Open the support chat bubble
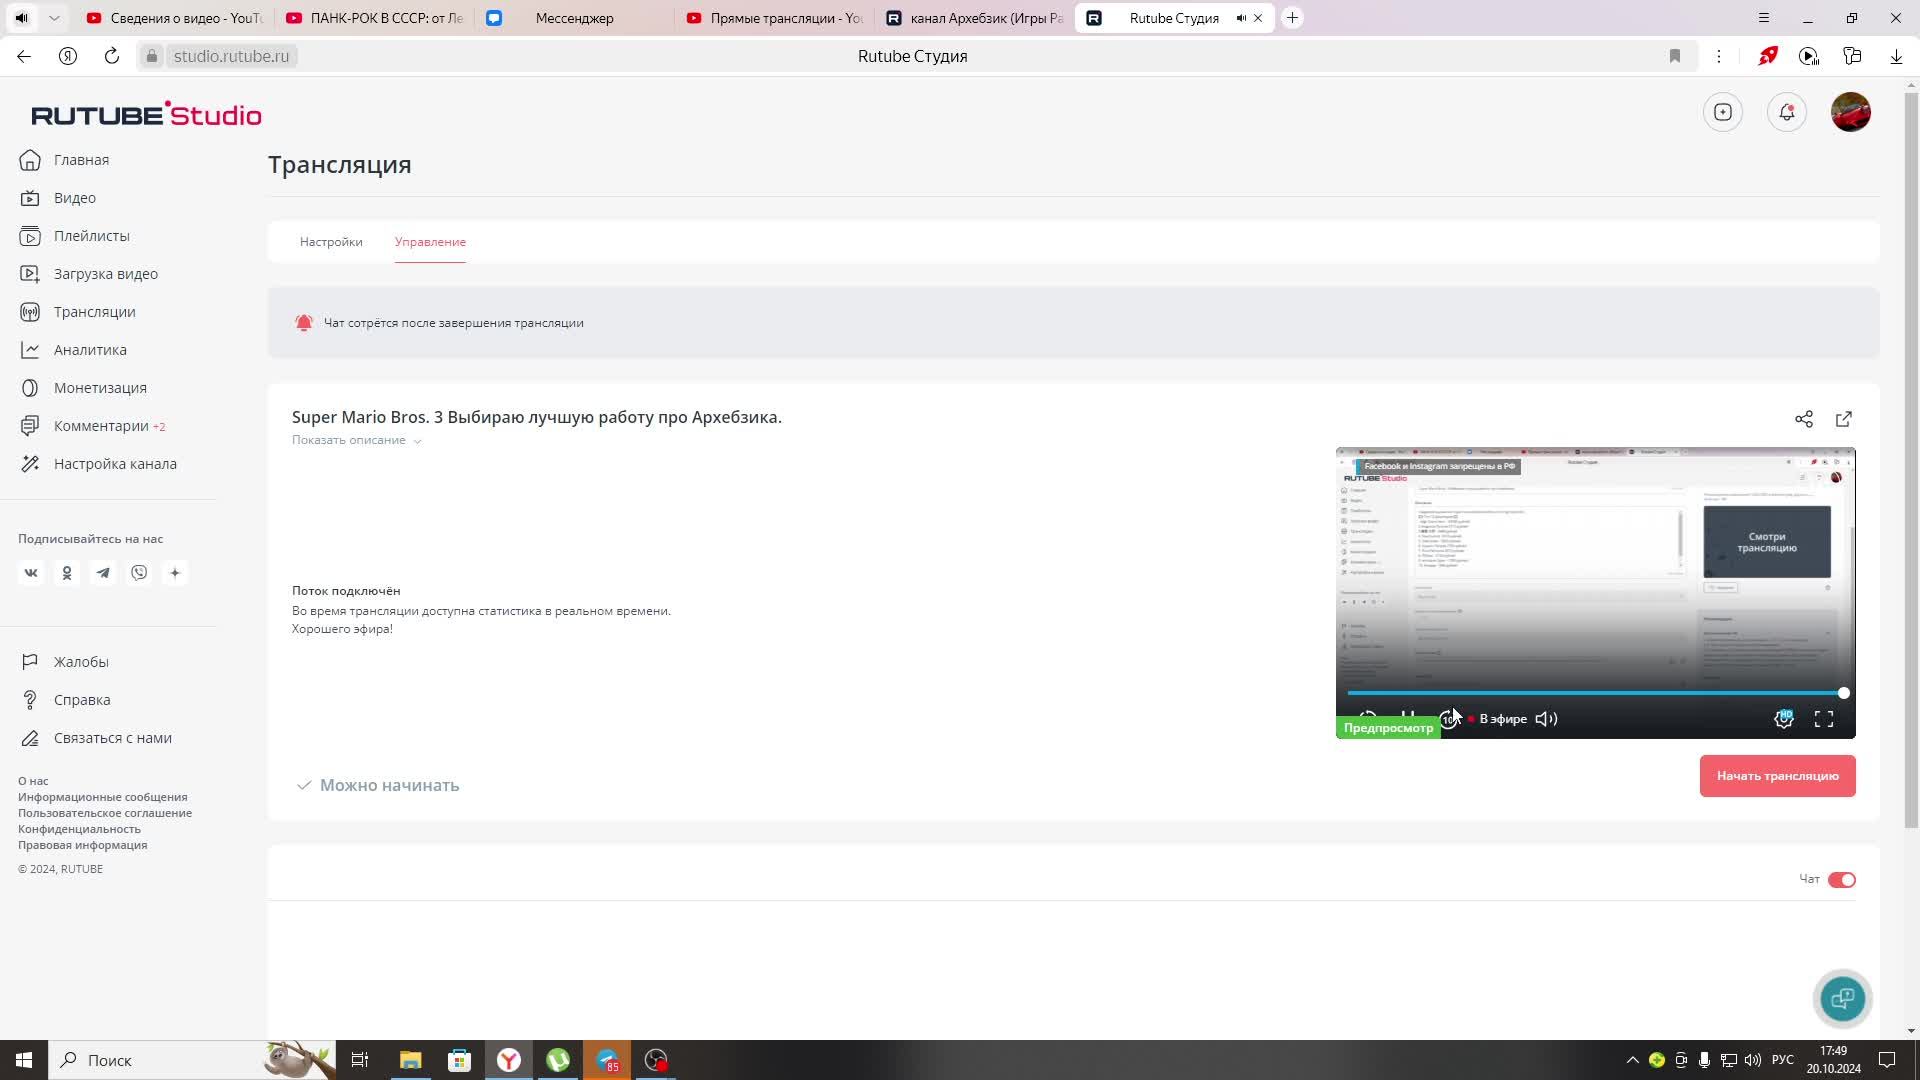This screenshot has width=1920, height=1080. [1842, 998]
